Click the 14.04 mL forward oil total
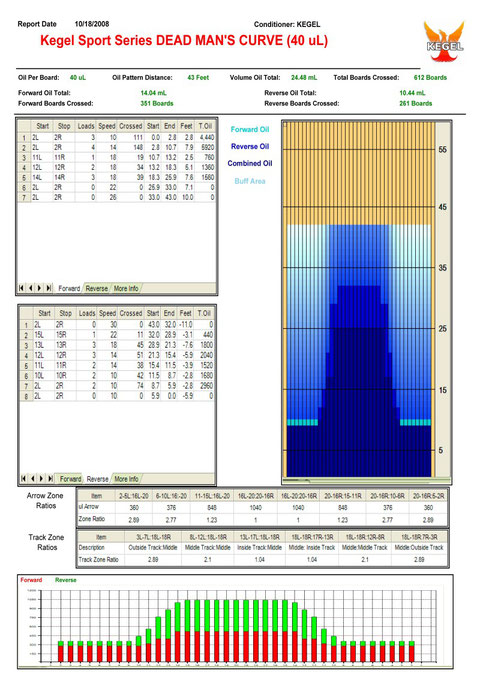This screenshot has height=688, width=480. (154, 93)
